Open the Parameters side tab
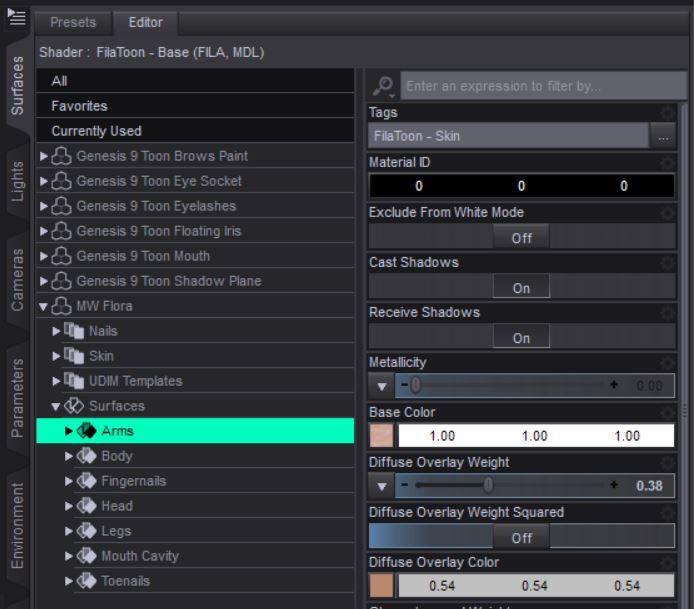694x609 pixels. [x=17, y=397]
